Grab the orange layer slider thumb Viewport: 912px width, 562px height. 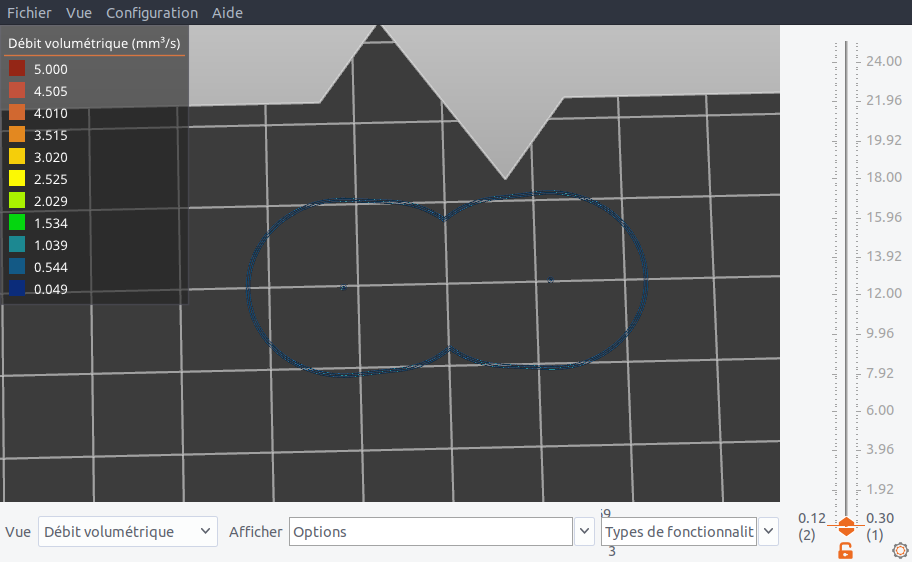click(846, 526)
